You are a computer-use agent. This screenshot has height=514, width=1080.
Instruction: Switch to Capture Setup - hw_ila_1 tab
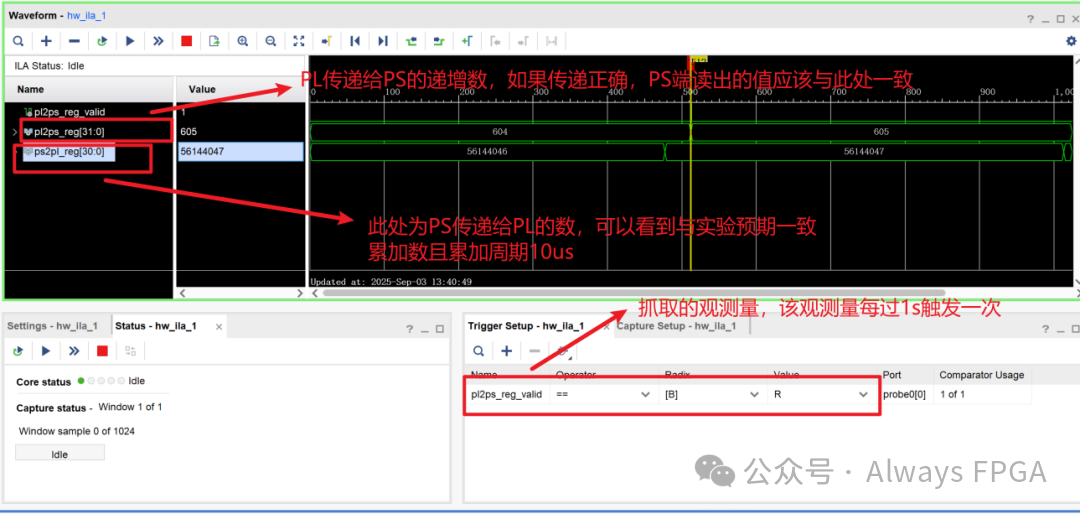(676, 326)
